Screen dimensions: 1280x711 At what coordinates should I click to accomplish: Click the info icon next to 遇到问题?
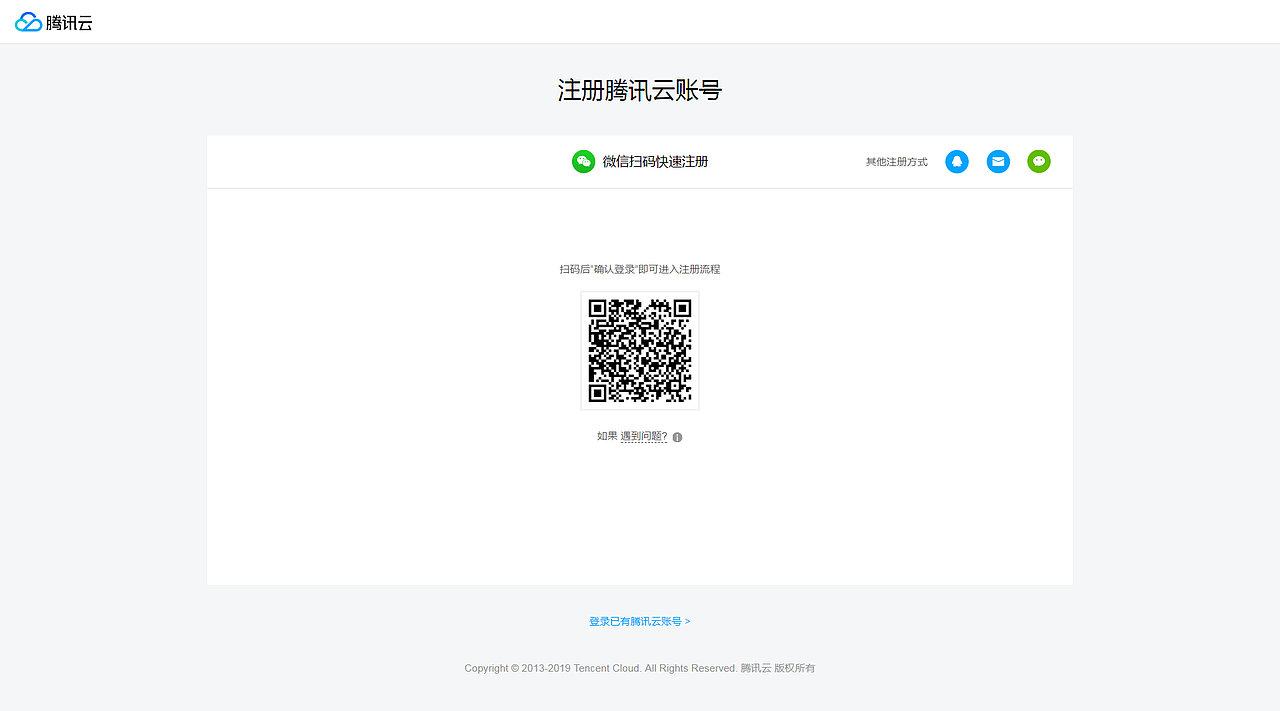click(677, 437)
